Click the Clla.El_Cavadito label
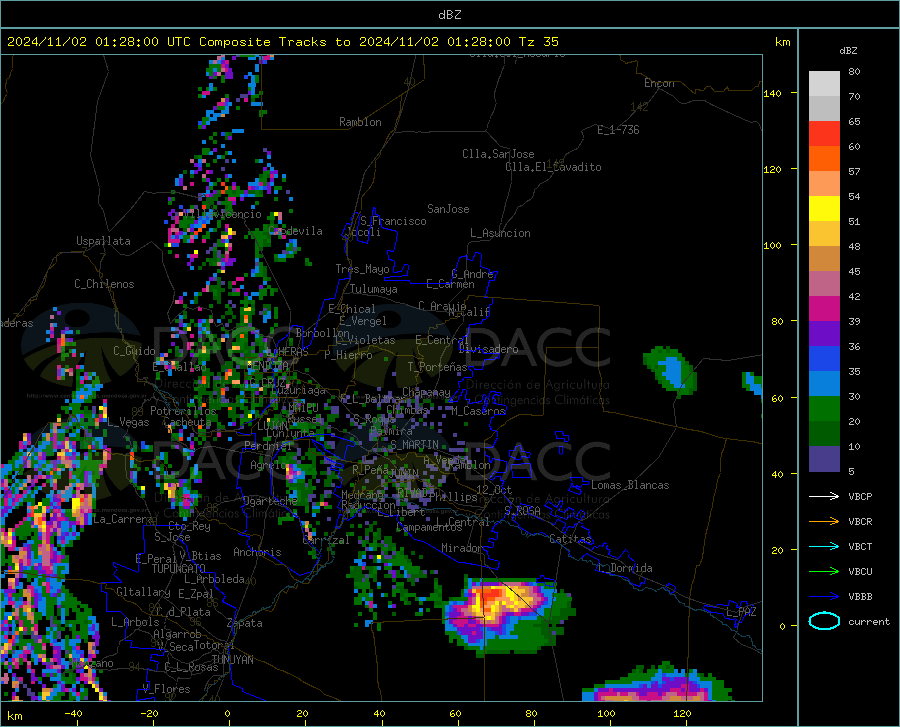This screenshot has width=900, height=727. (553, 167)
